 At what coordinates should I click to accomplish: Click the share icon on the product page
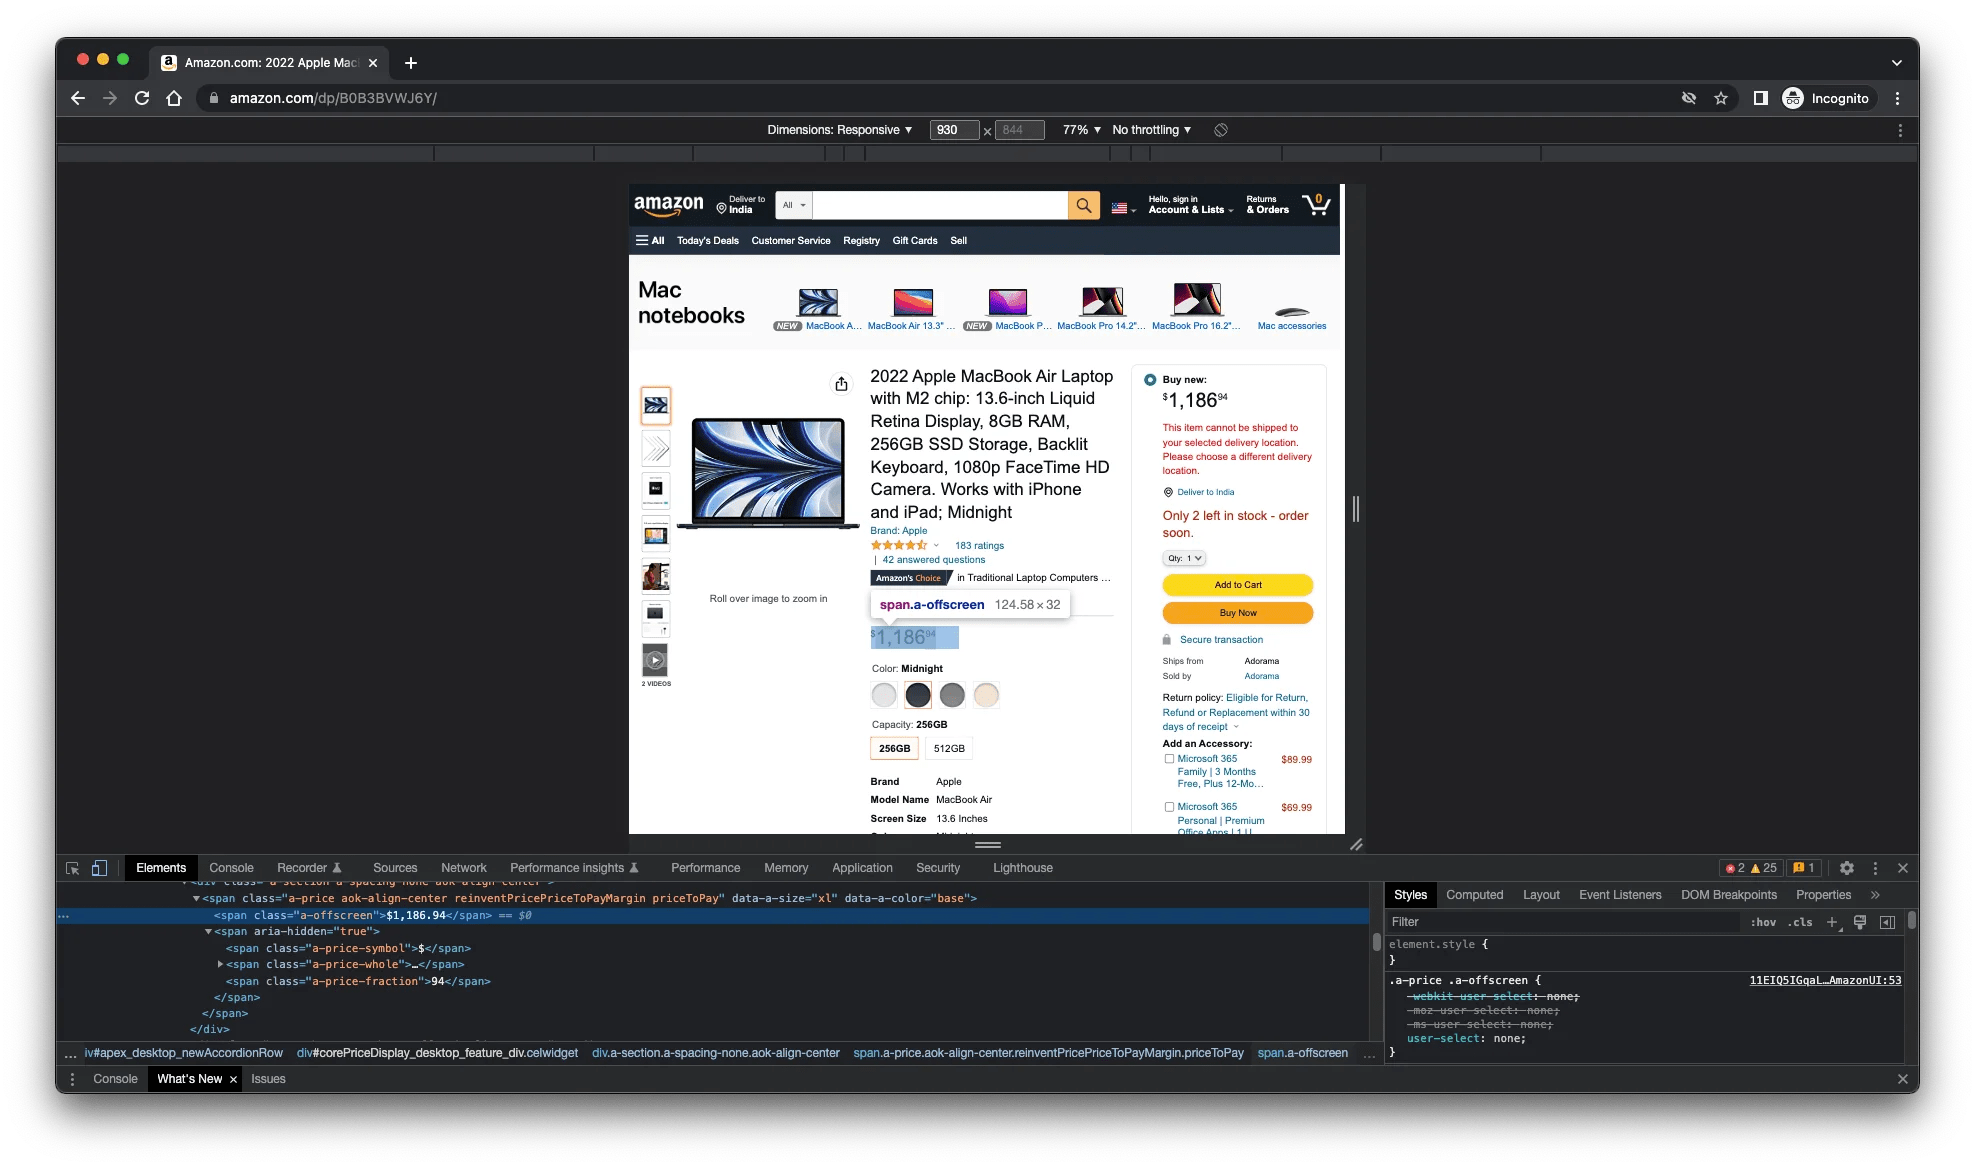[x=841, y=384]
